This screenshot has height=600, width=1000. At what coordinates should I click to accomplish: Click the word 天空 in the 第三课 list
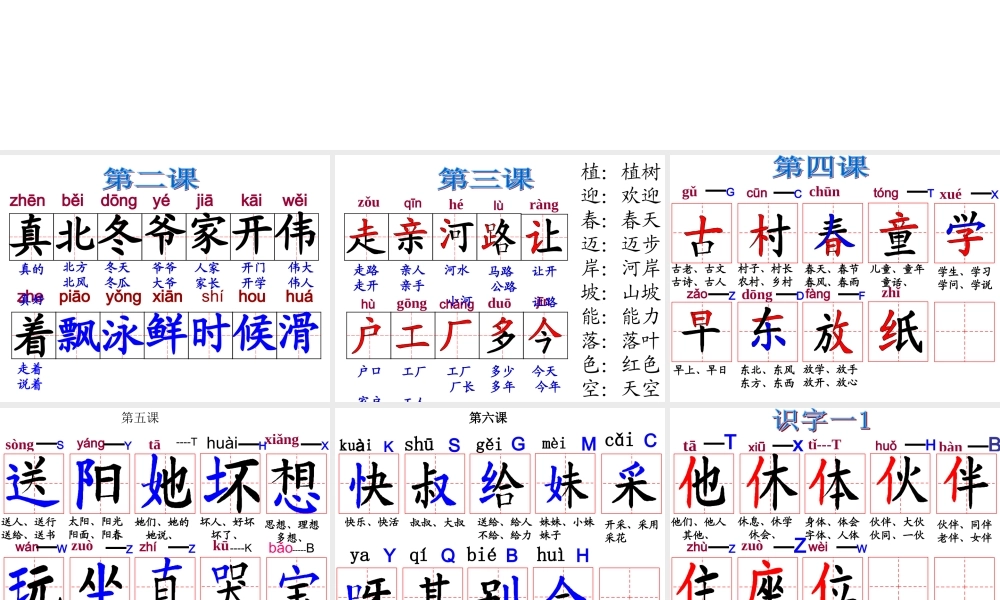pyautogui.click(x=641, y=388)
